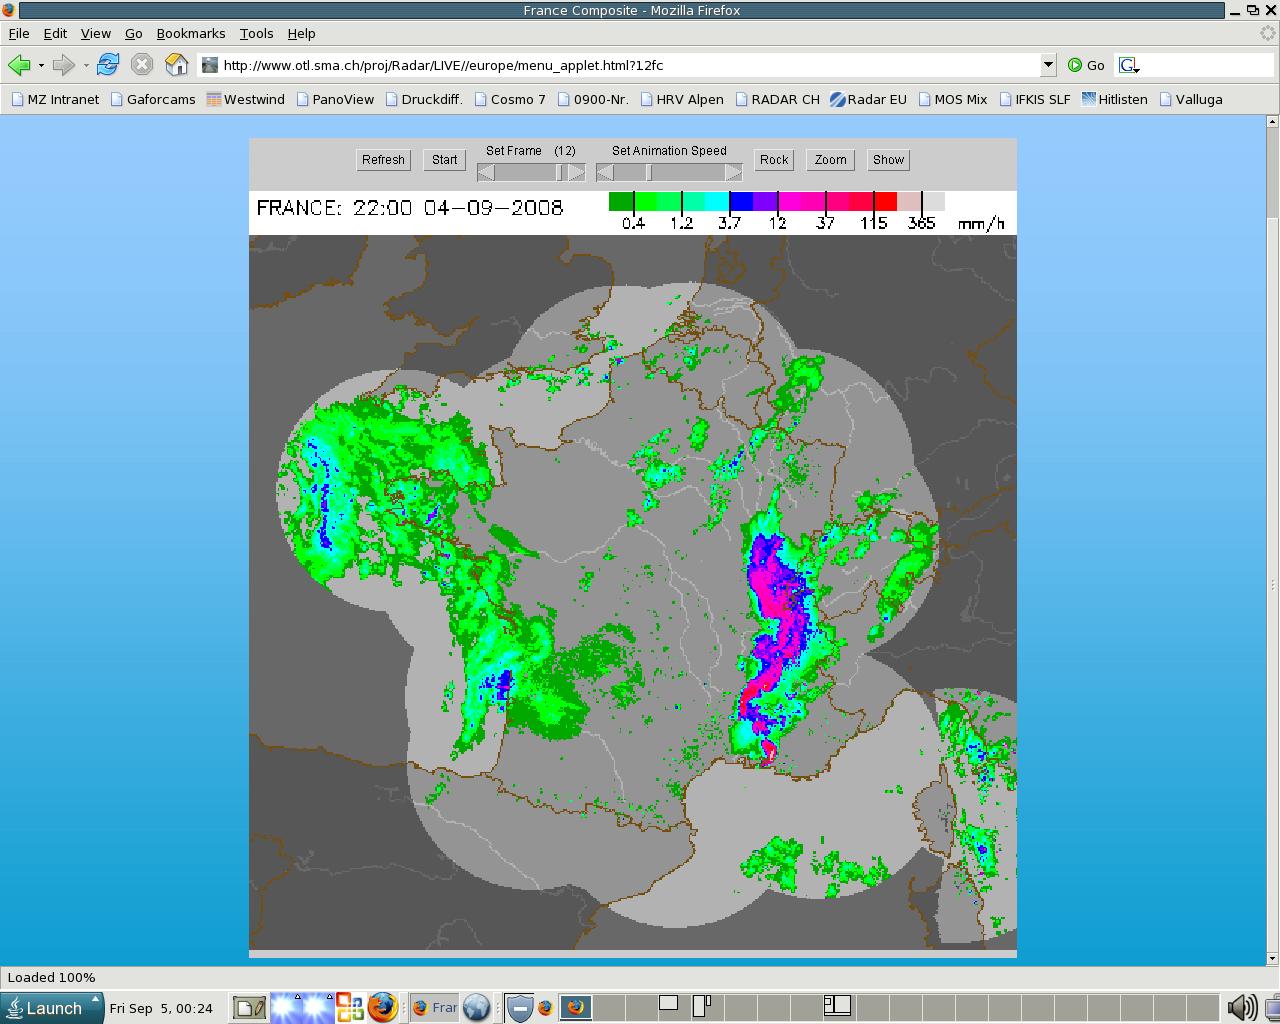Open the Forward button history dropdown arrow
The height and width of the screenshot is (1024, 1280).
tap(86, 66)
